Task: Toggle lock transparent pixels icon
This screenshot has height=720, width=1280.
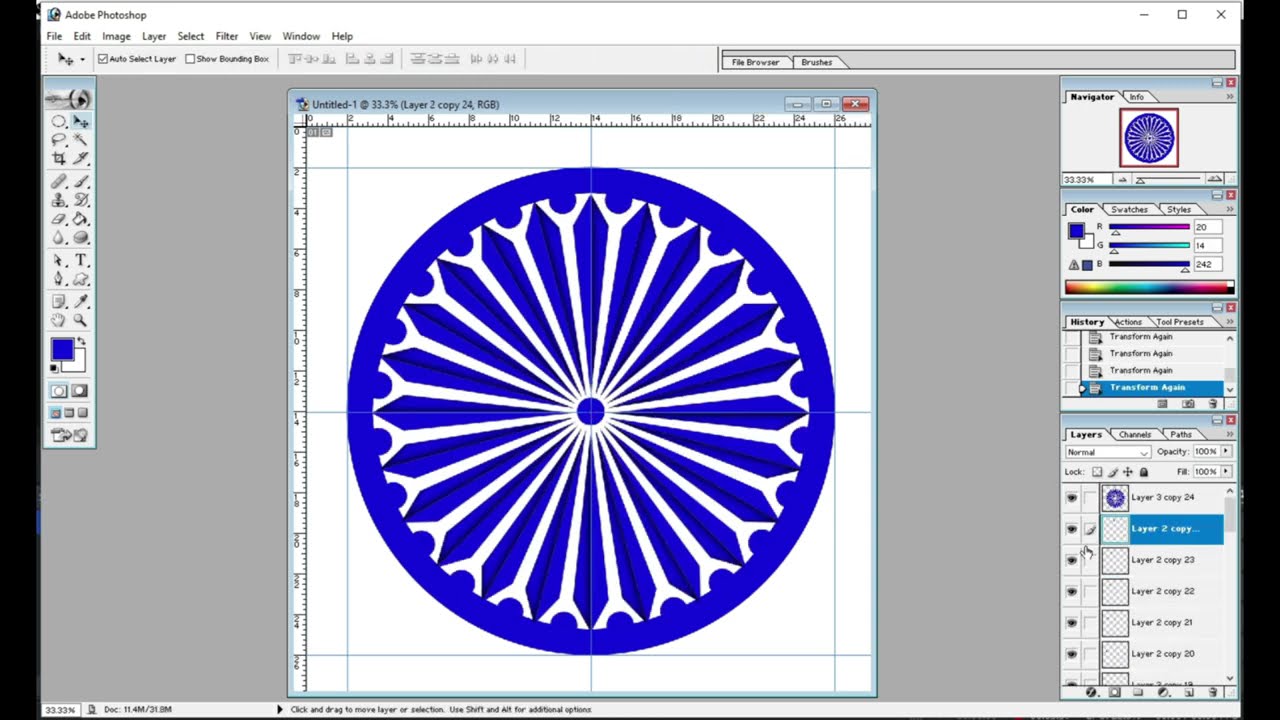Action: (1097, 472)
